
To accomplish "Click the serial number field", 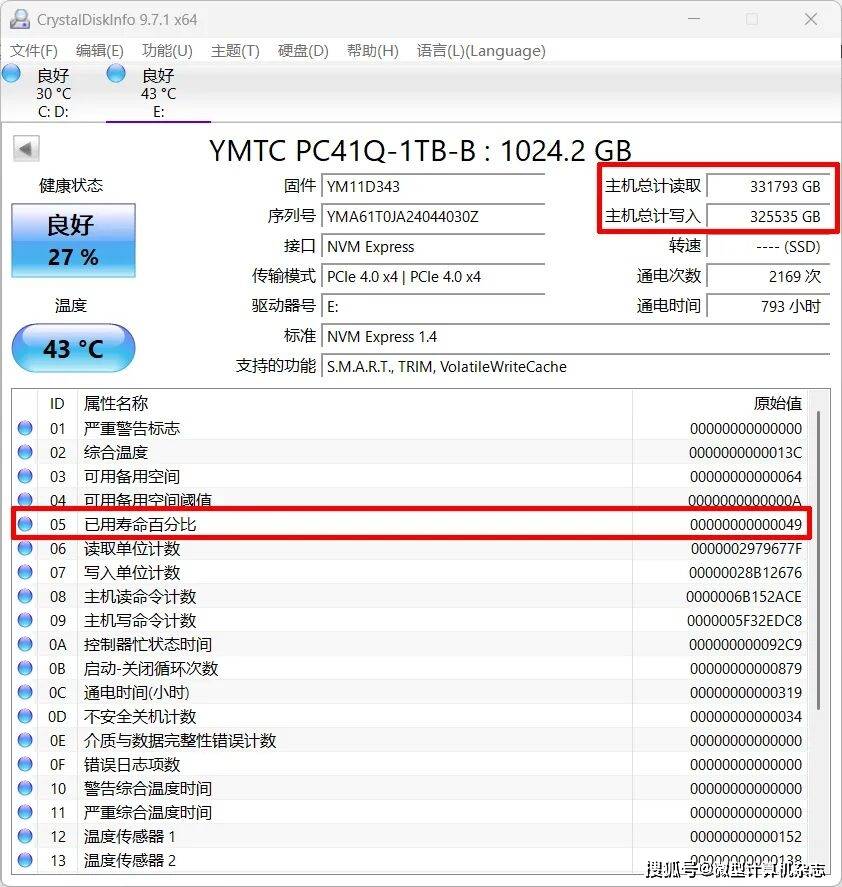I will click(x=433, y=216).
